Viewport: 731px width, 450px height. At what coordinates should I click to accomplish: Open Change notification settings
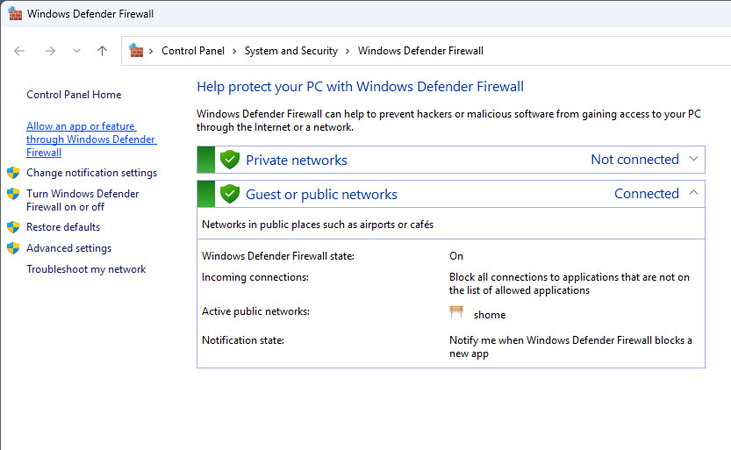[x=91, y=173]
